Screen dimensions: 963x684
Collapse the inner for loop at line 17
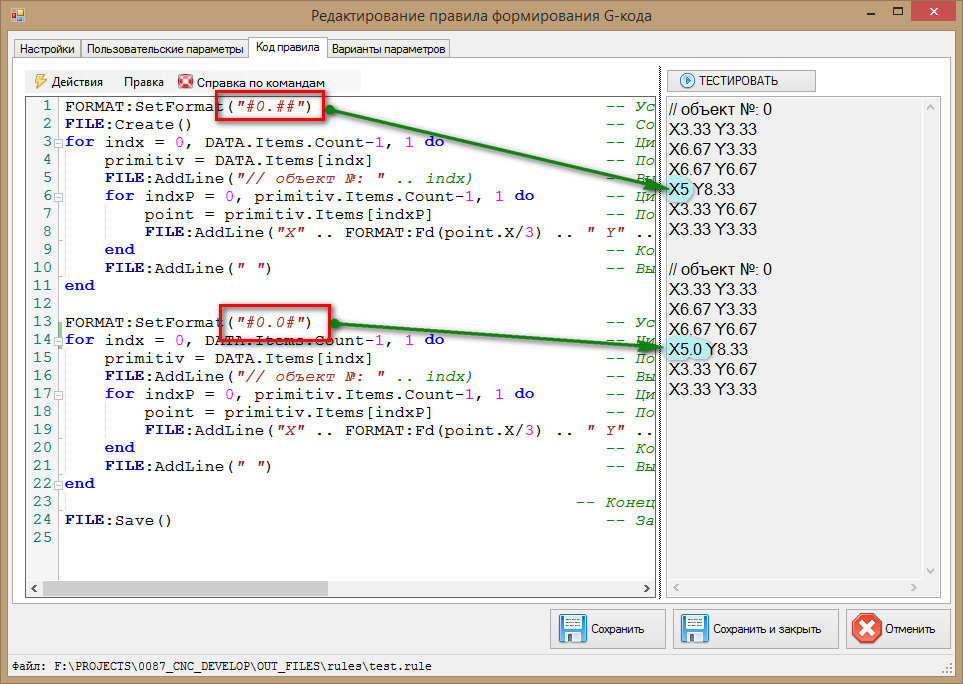(58, 395)
